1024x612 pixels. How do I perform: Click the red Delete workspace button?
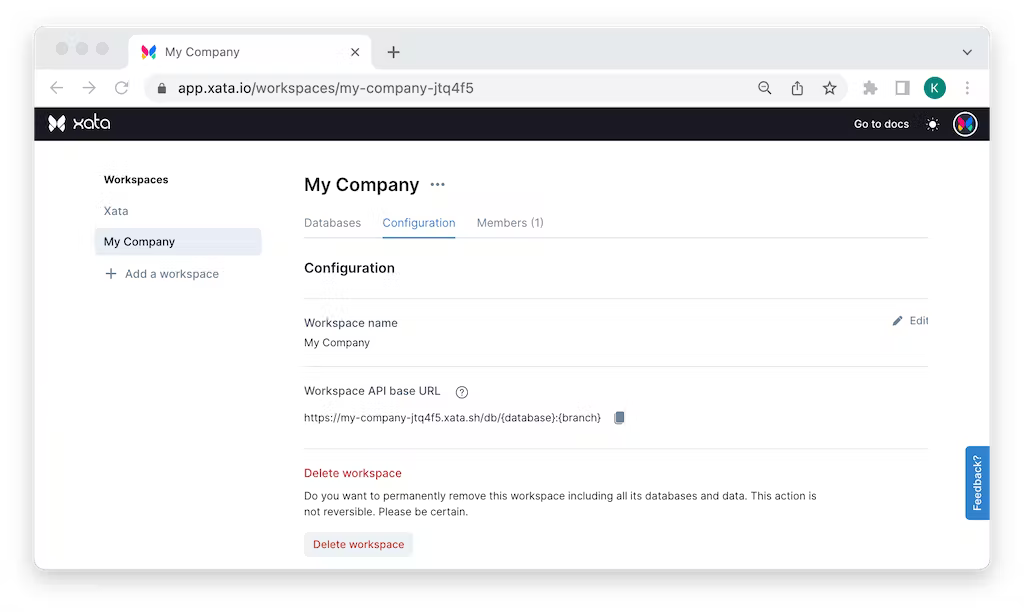click(x=359, y=544)
